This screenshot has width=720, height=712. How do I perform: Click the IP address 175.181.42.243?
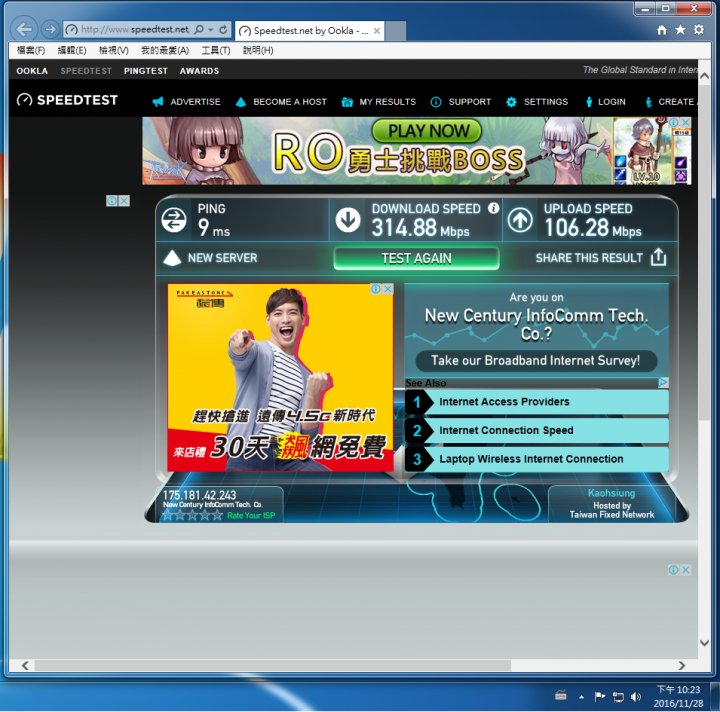[199, 495]
